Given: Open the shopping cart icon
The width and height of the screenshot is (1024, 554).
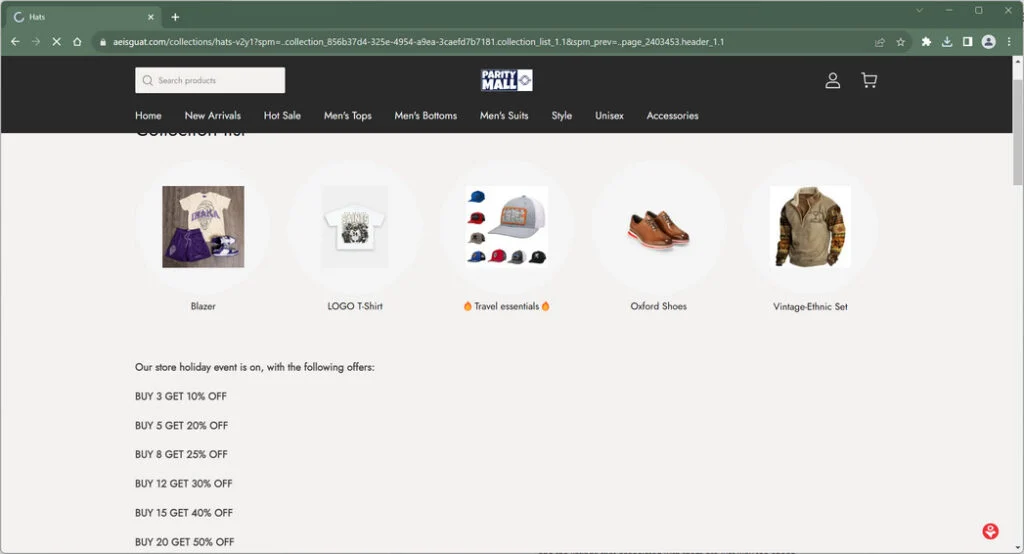Looking at the screenshot, I should (x=869, y=80).
